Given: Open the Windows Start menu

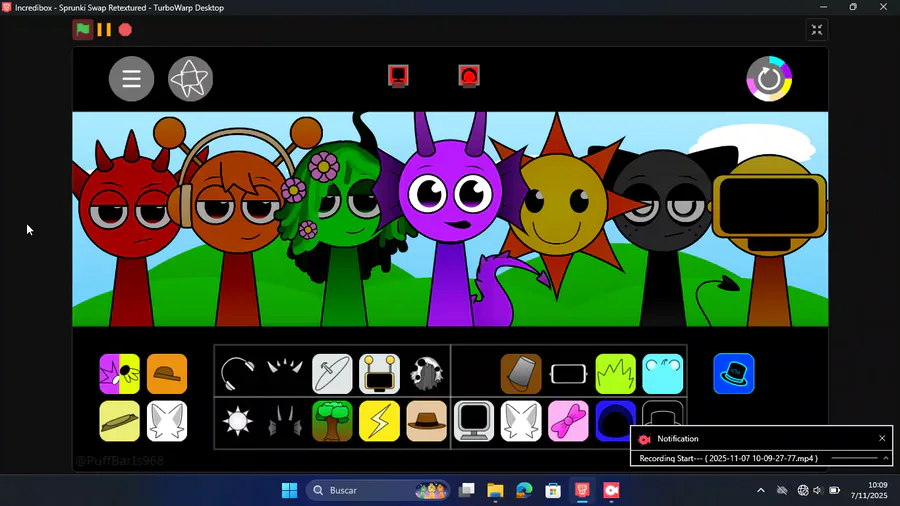Looking at the screenshot, I should click(x=290, y=491).
